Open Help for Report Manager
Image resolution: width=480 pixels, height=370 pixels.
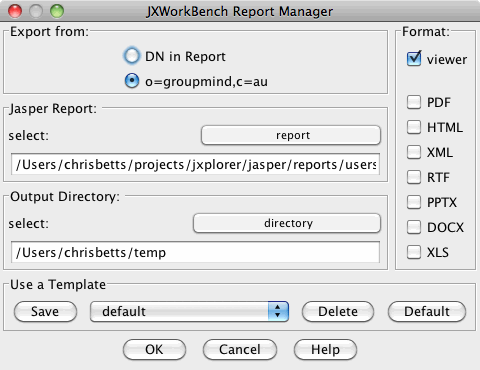click(325, 349)
